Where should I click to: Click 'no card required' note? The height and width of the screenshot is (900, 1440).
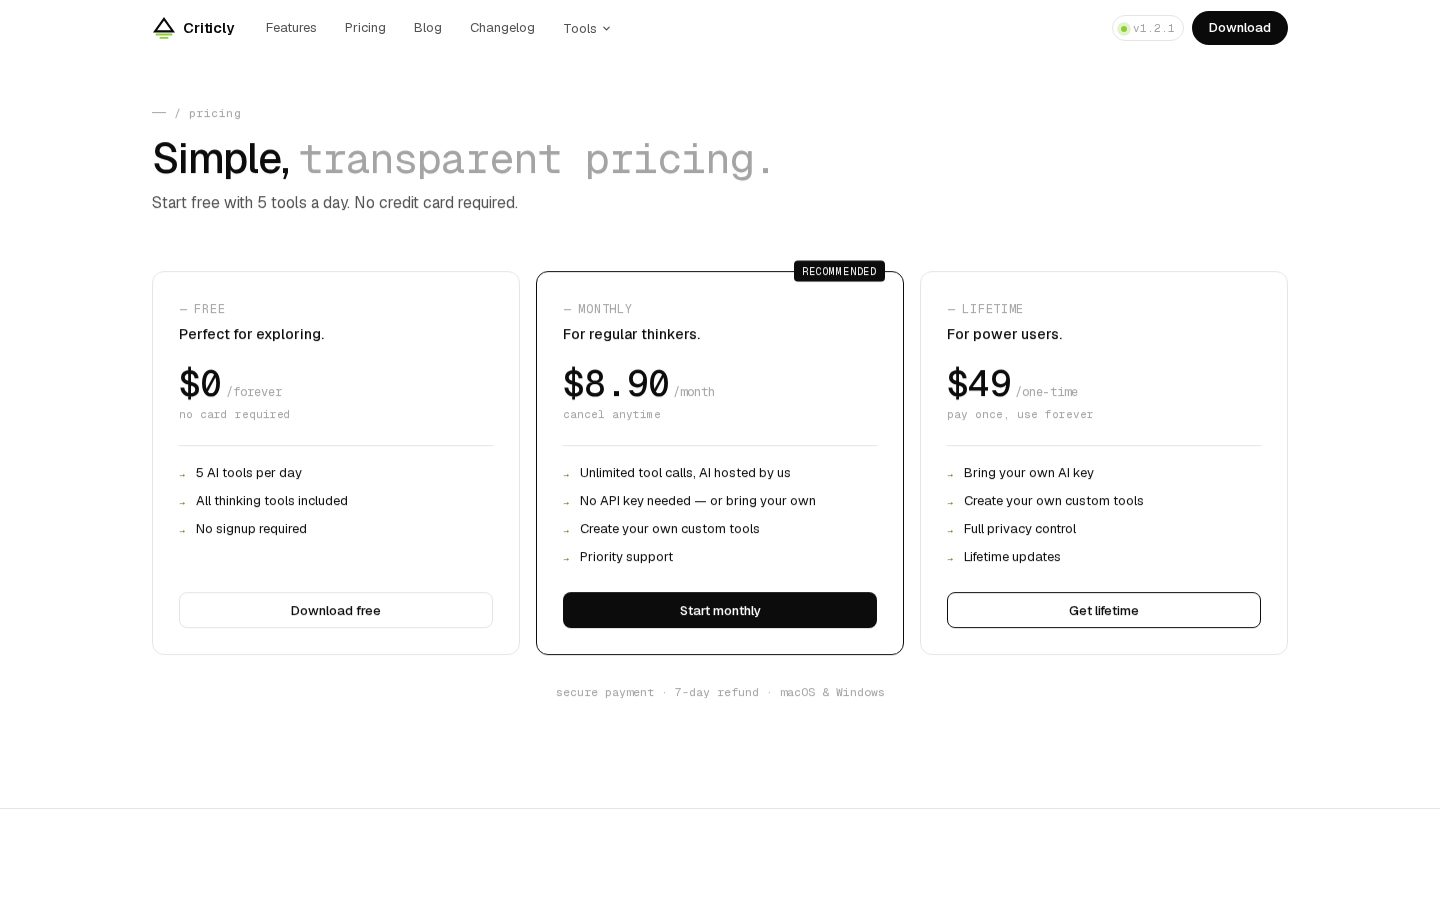[234, 415]
